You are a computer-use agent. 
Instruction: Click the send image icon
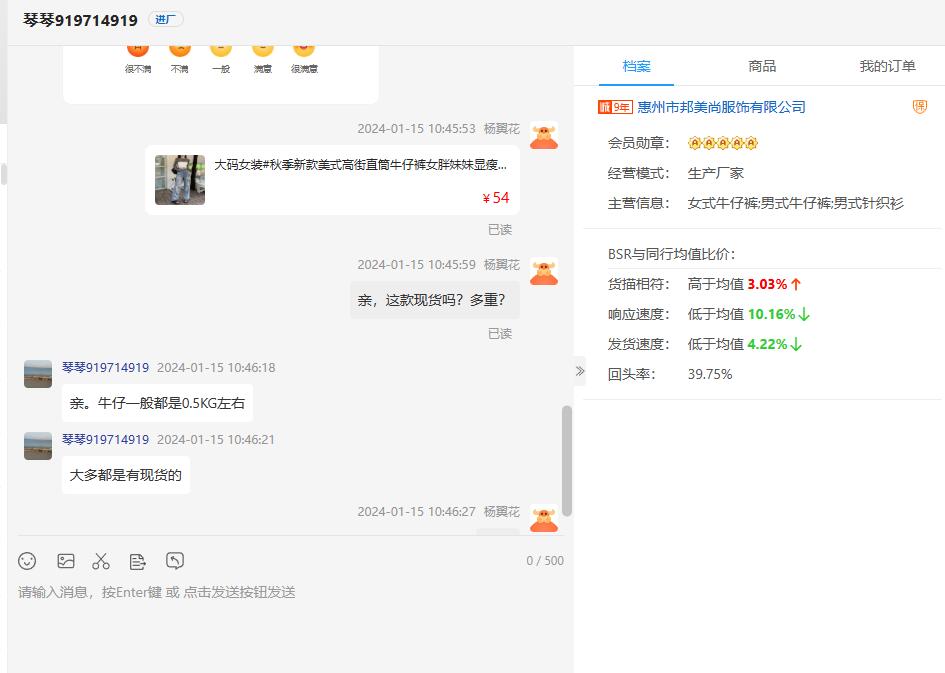pyautogui.click(x=66, y=561)
